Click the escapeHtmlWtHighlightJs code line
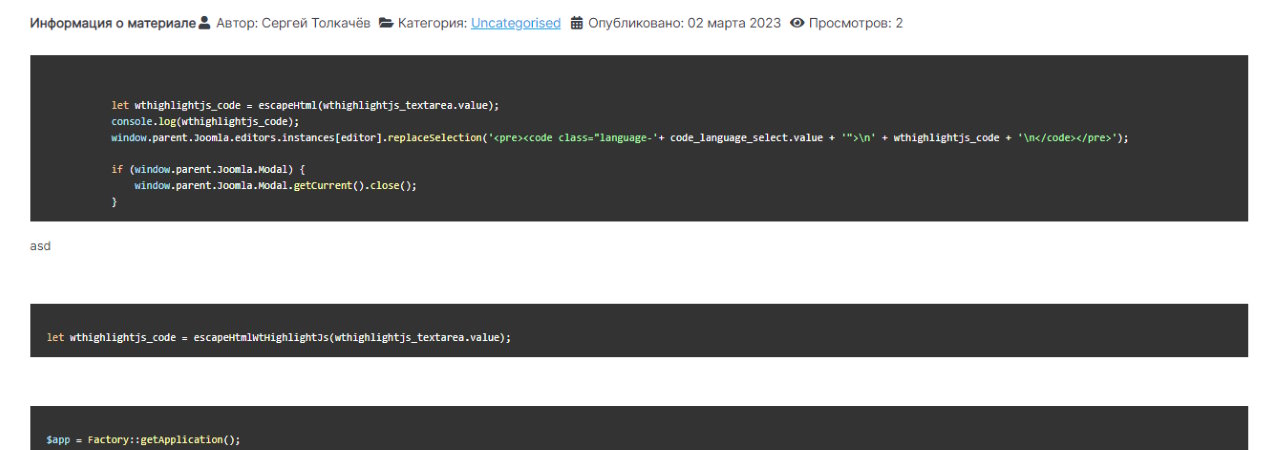 click(279, 338)
